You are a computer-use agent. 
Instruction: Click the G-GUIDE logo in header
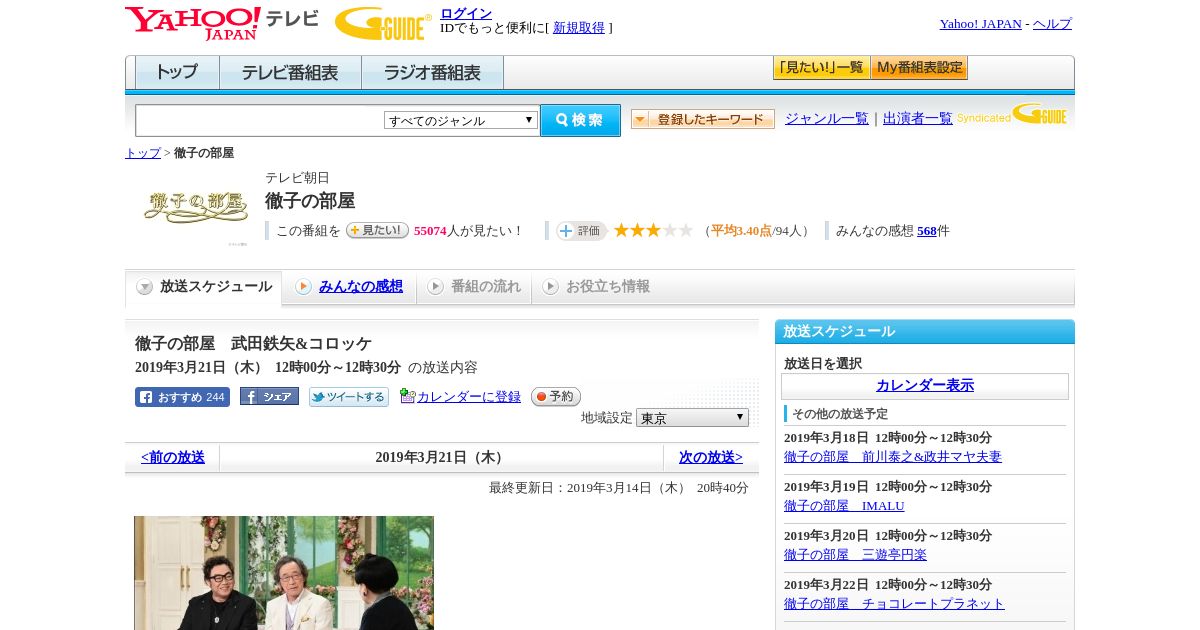383,23
